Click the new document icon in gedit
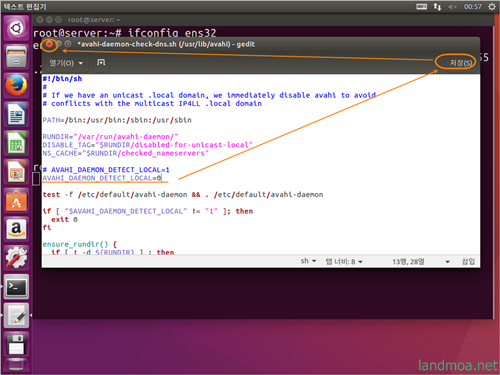 tap(101, 62)
